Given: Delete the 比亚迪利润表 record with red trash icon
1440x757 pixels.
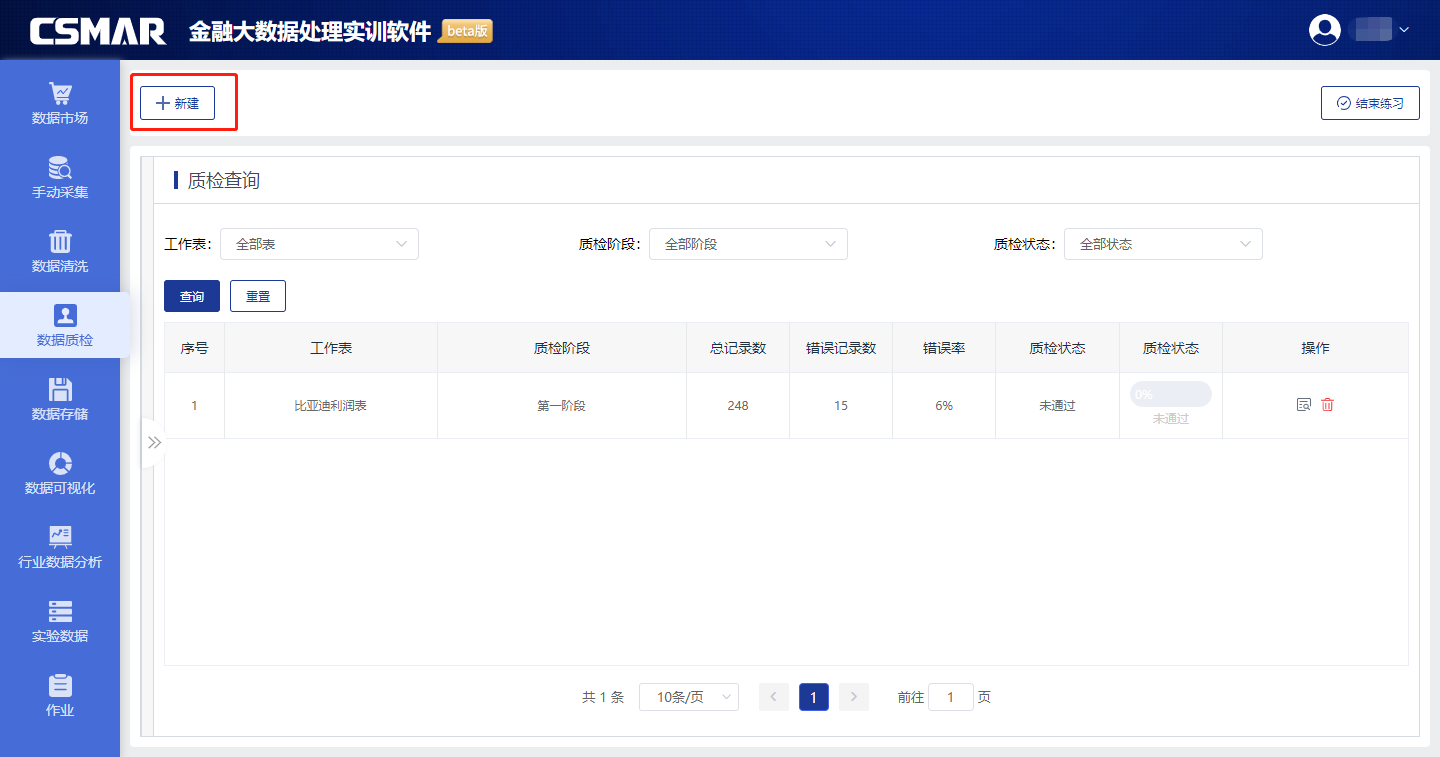Looking at the screenshot, I should click(x=1327, y=405).
